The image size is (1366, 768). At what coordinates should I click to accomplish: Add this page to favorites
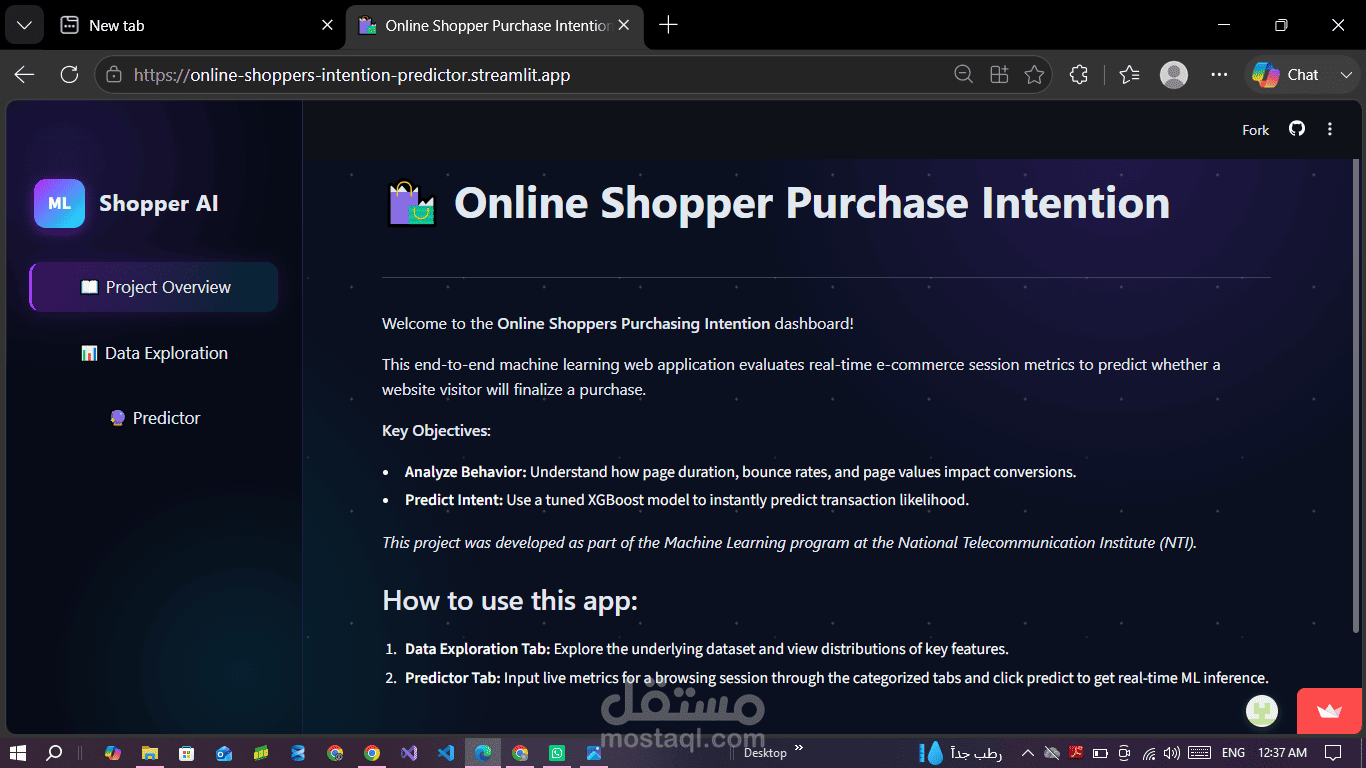click(1034, 75)
